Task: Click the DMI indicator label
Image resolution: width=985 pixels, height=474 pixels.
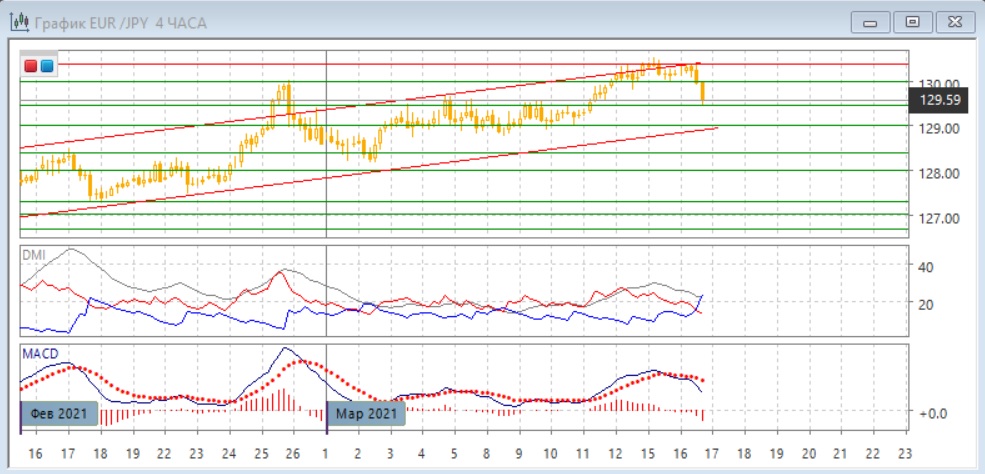Action: pyautogui.click(x=32, y=255)
